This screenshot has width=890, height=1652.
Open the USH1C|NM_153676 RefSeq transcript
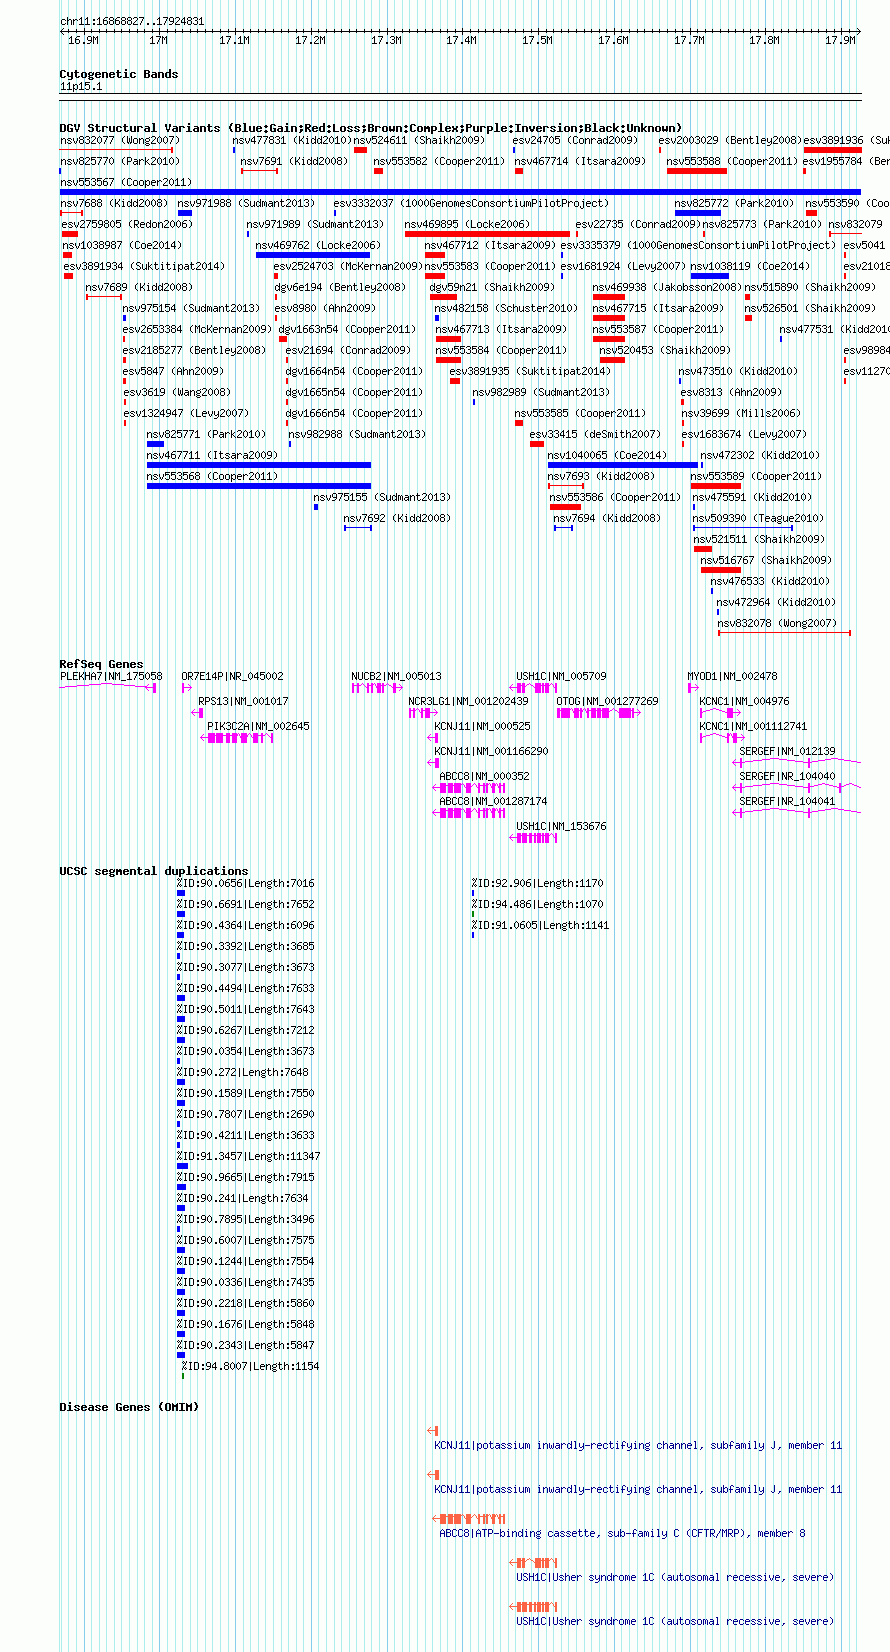[x=561, y=826]
